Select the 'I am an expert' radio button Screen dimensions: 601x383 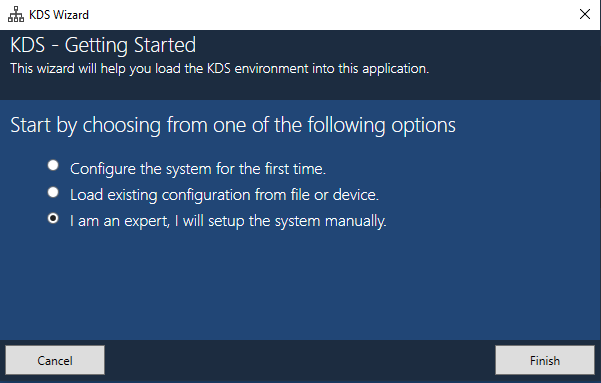pyautogui.click(x=53, y=218)
